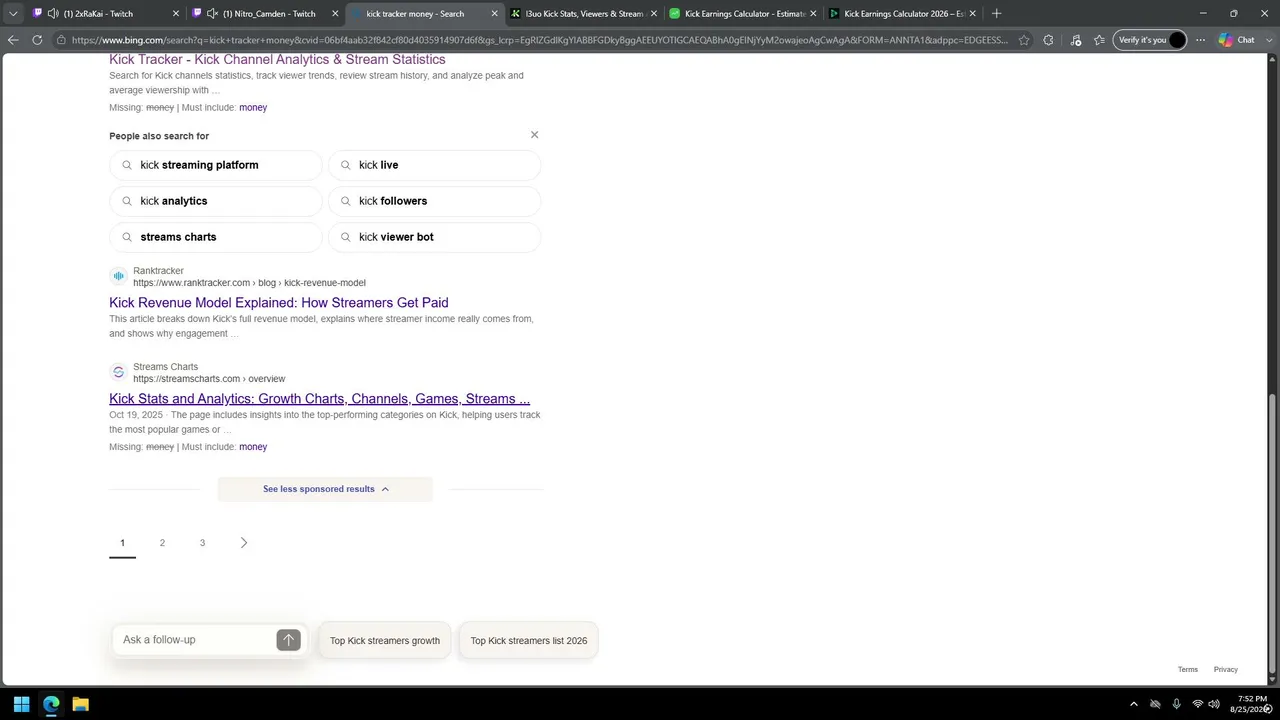Search for kick live suggestion

pyautogui.click(x=434, y=165)
